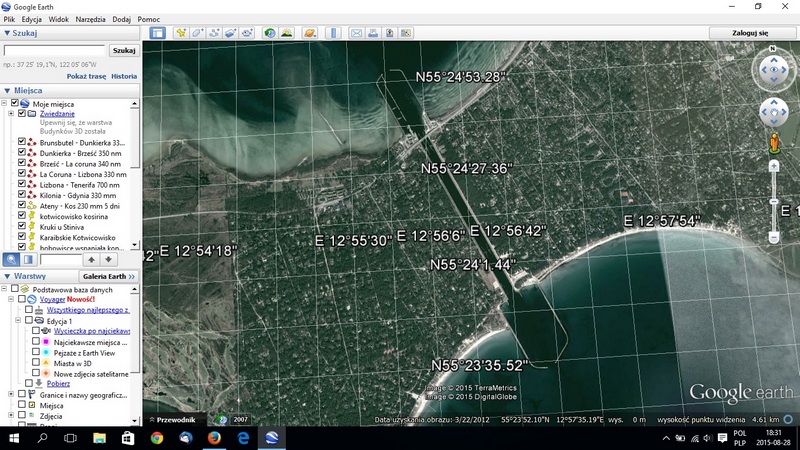Click the Places panel split view button
Viewport: 800px width, 450px height.
tap(28, 259)
